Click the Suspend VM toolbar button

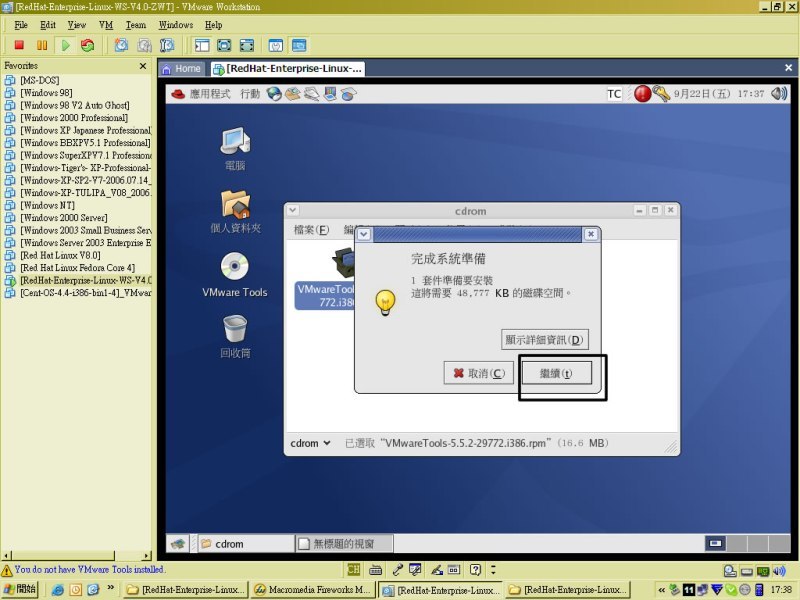coord(42,45)
